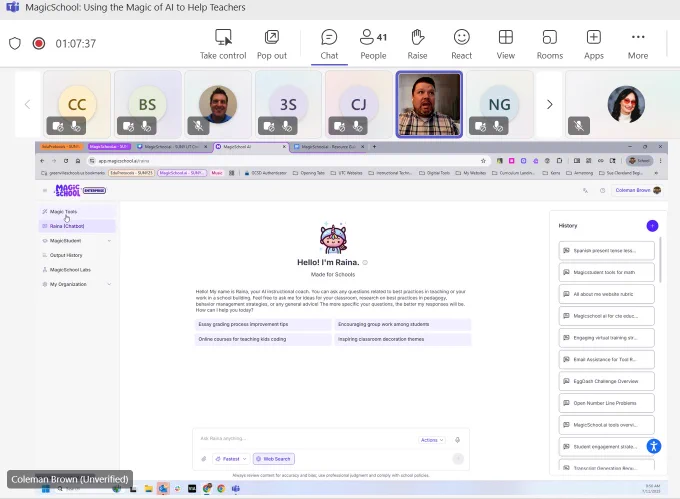
Task: Start a new chat with plus button
Action: (x=652, y=226)
